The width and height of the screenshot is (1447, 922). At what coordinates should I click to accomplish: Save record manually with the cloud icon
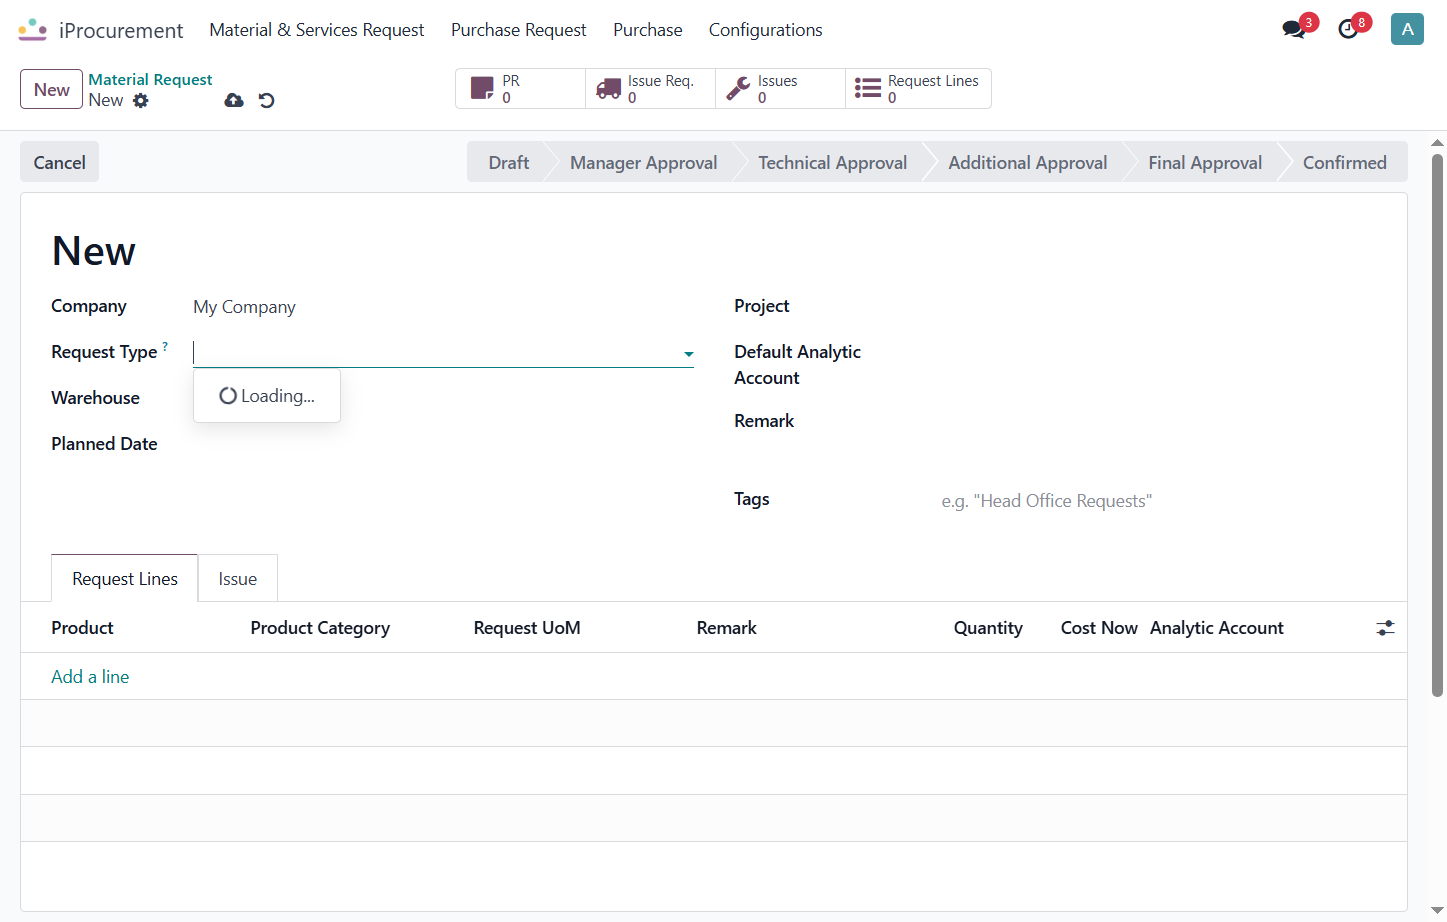point(234,100)
